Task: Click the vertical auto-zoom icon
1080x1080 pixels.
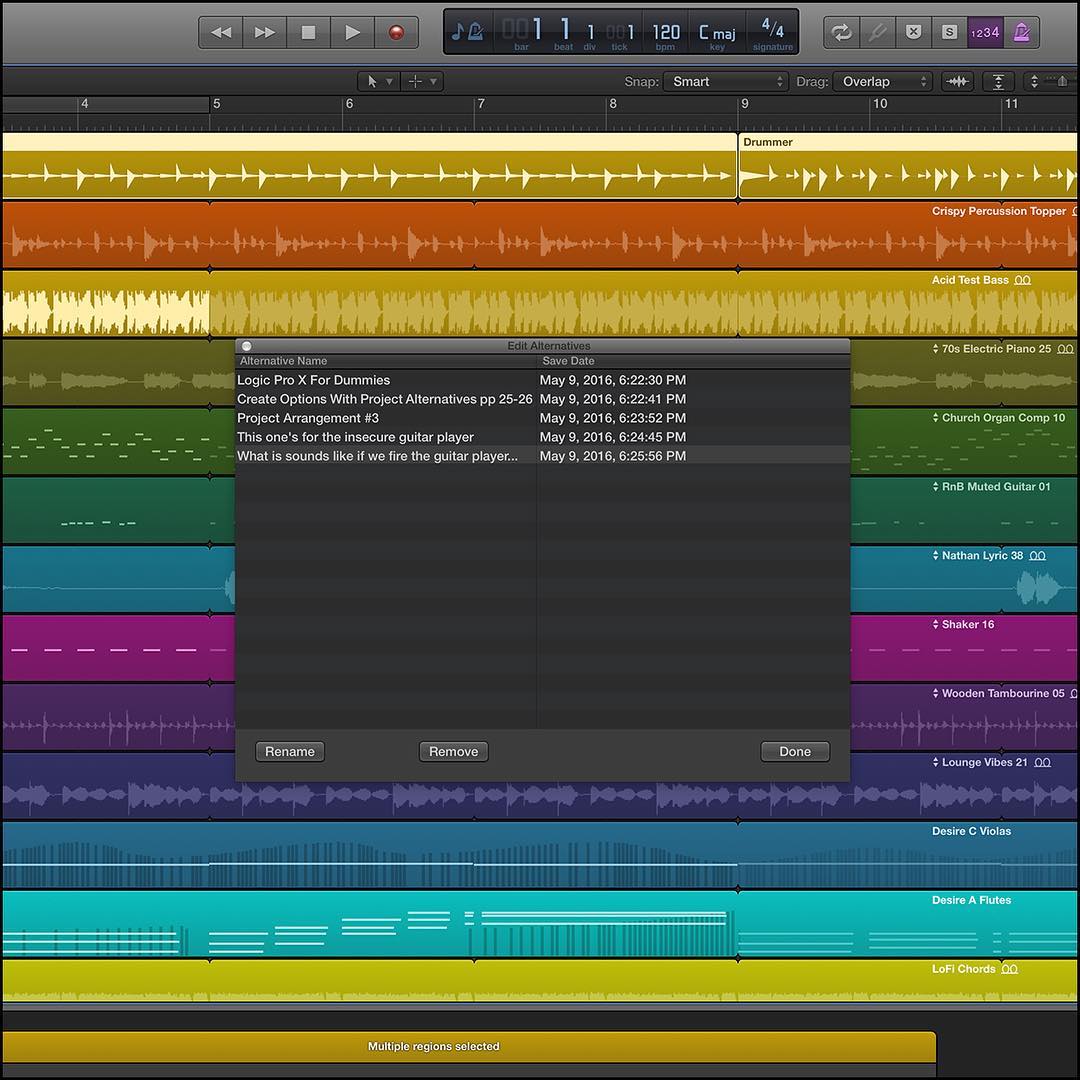Action: pos(998,81)
